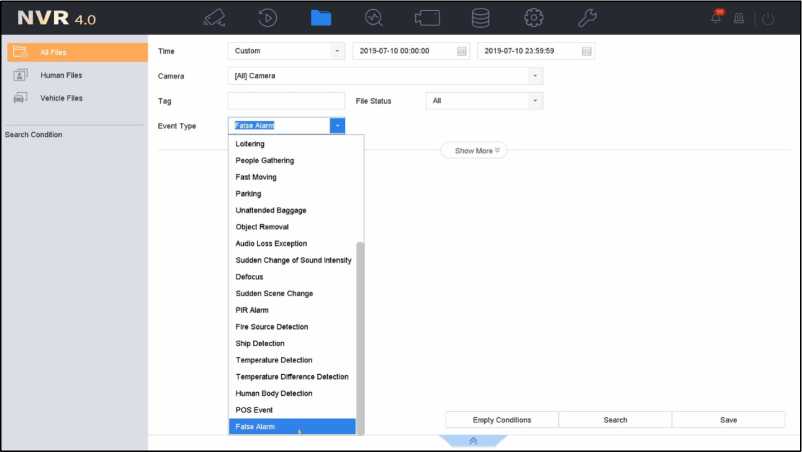Click the alarm bell notification icon
This screenshot has width=802, height=452.
(x=717, y=18)
